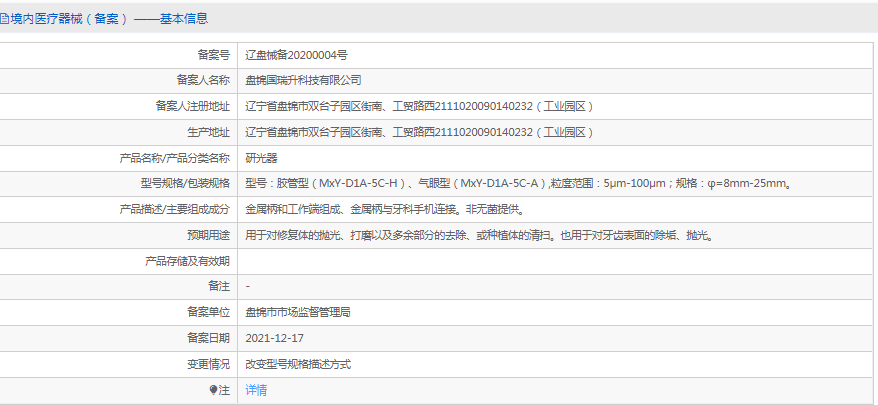Viewport: 878px width, 405px height.
Task: Click the 型号规格/包装规格 label
Action: coord(185,183)
